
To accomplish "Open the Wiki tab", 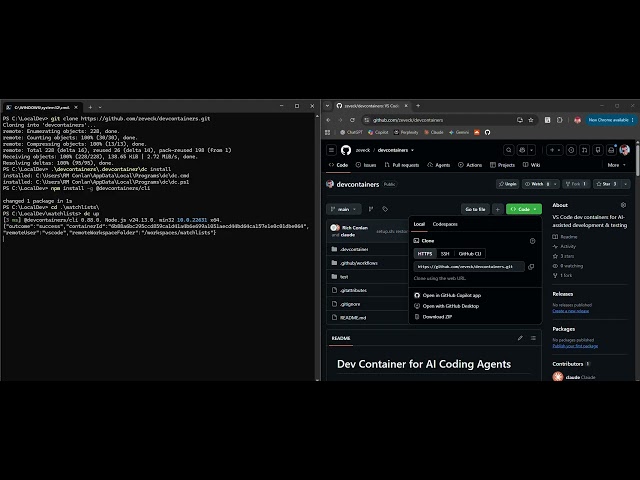I will (531, 165).
